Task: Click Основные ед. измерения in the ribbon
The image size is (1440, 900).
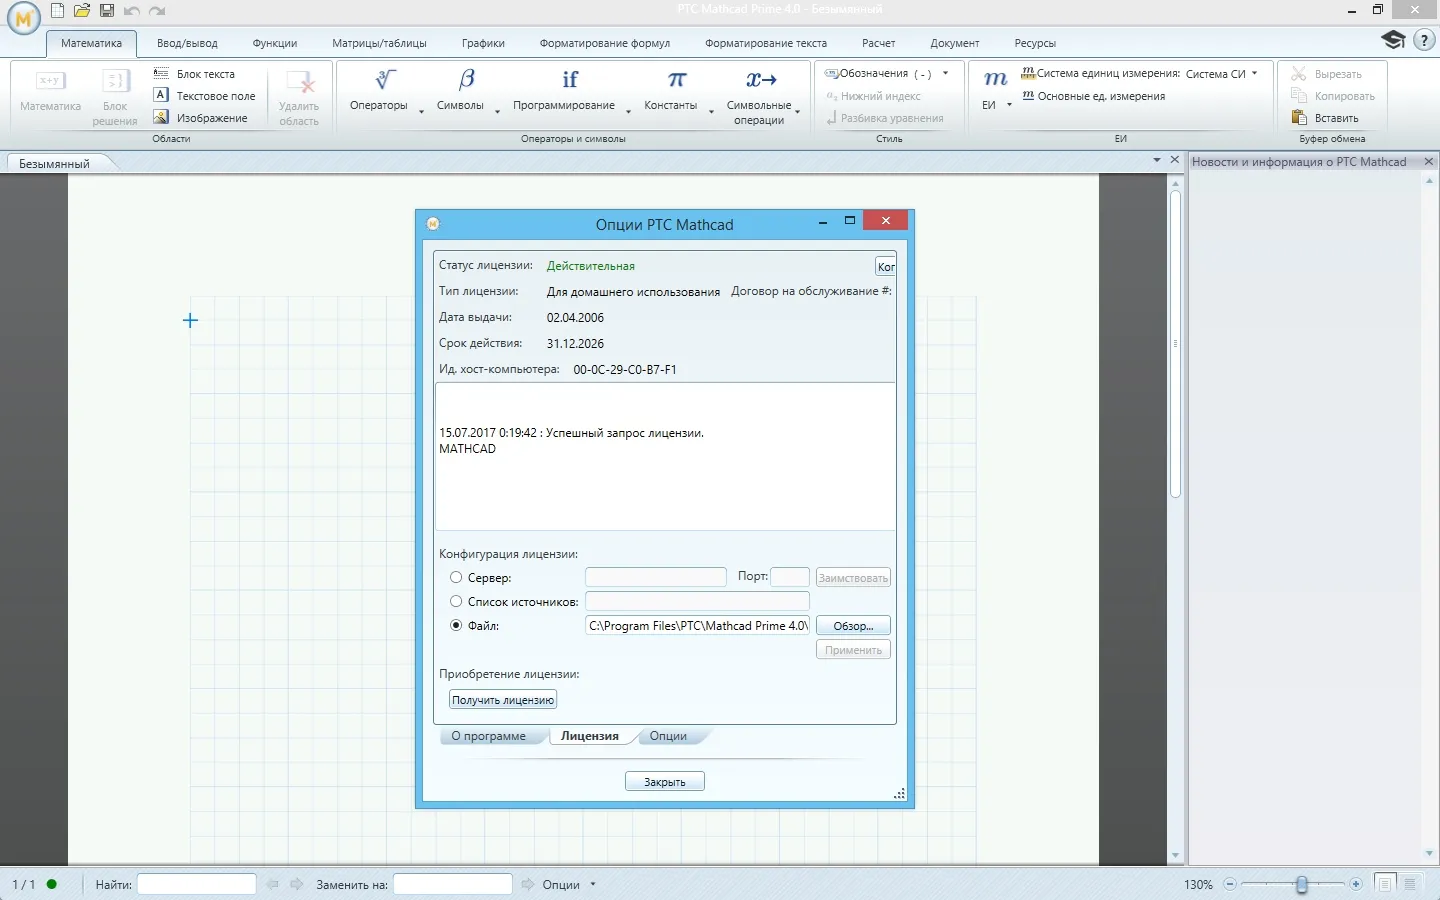Action: pos(1093,96)
